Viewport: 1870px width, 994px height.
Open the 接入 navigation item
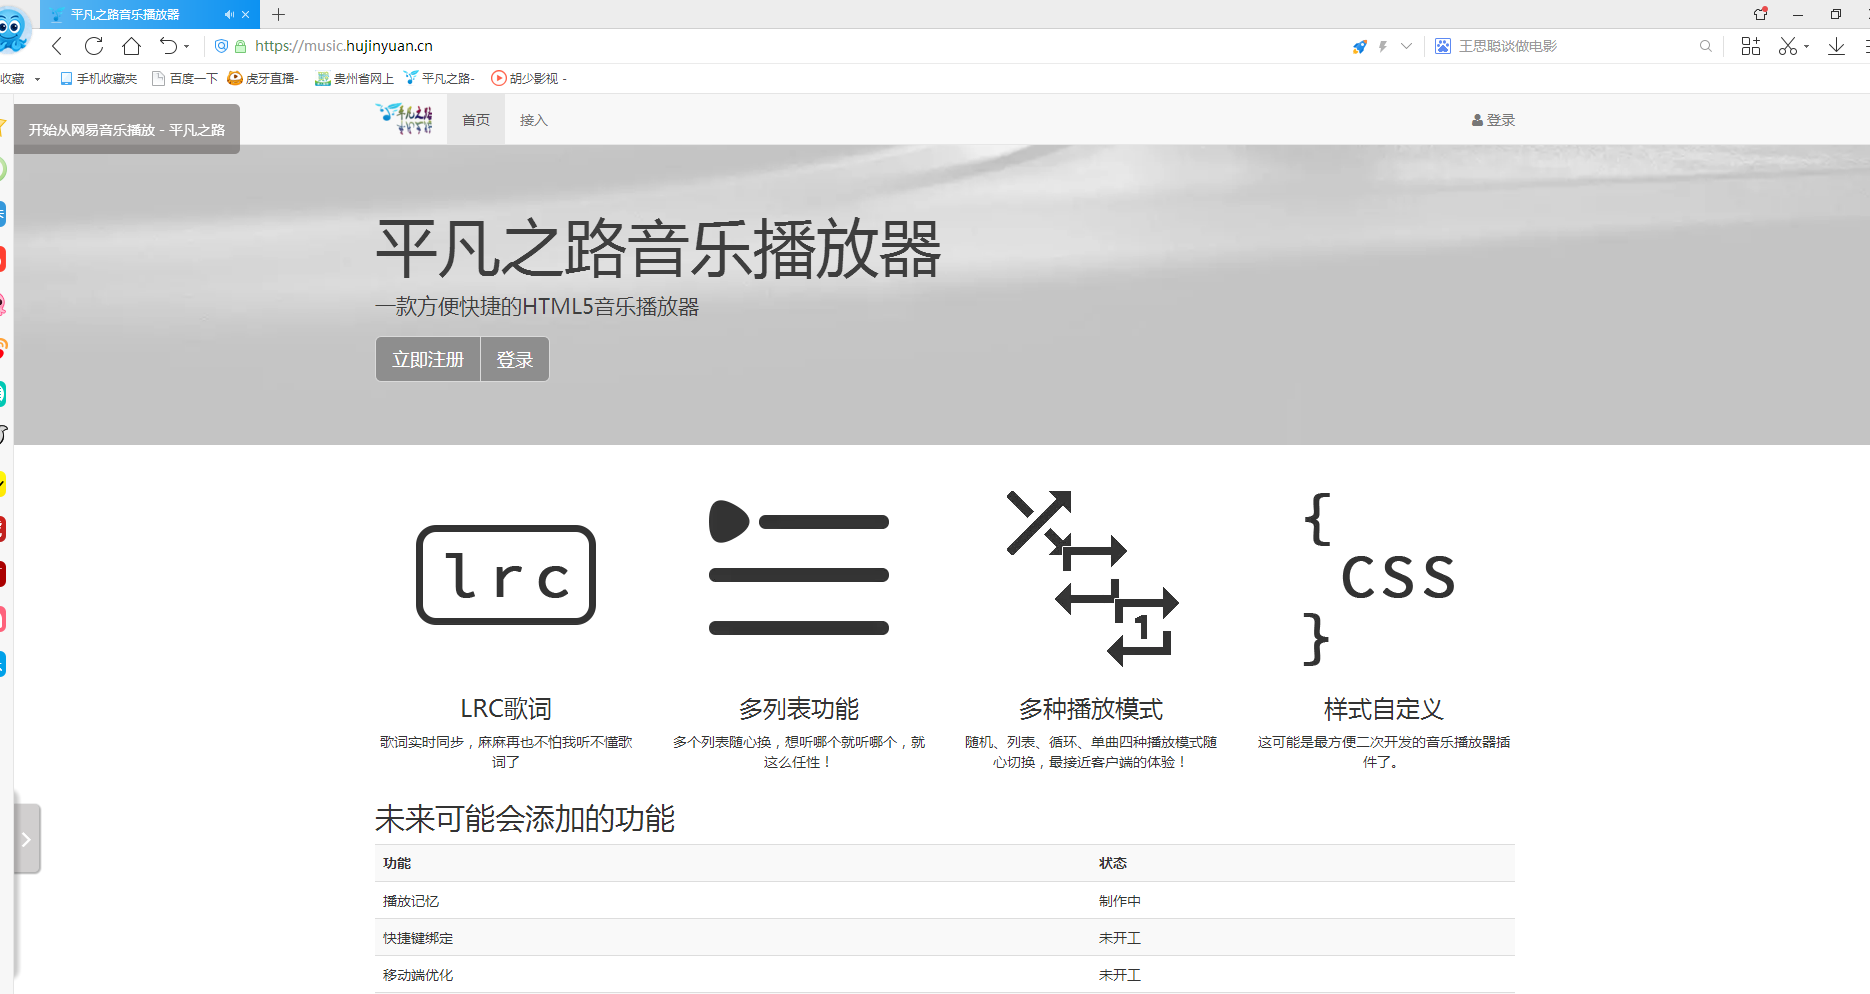point(533,120)
